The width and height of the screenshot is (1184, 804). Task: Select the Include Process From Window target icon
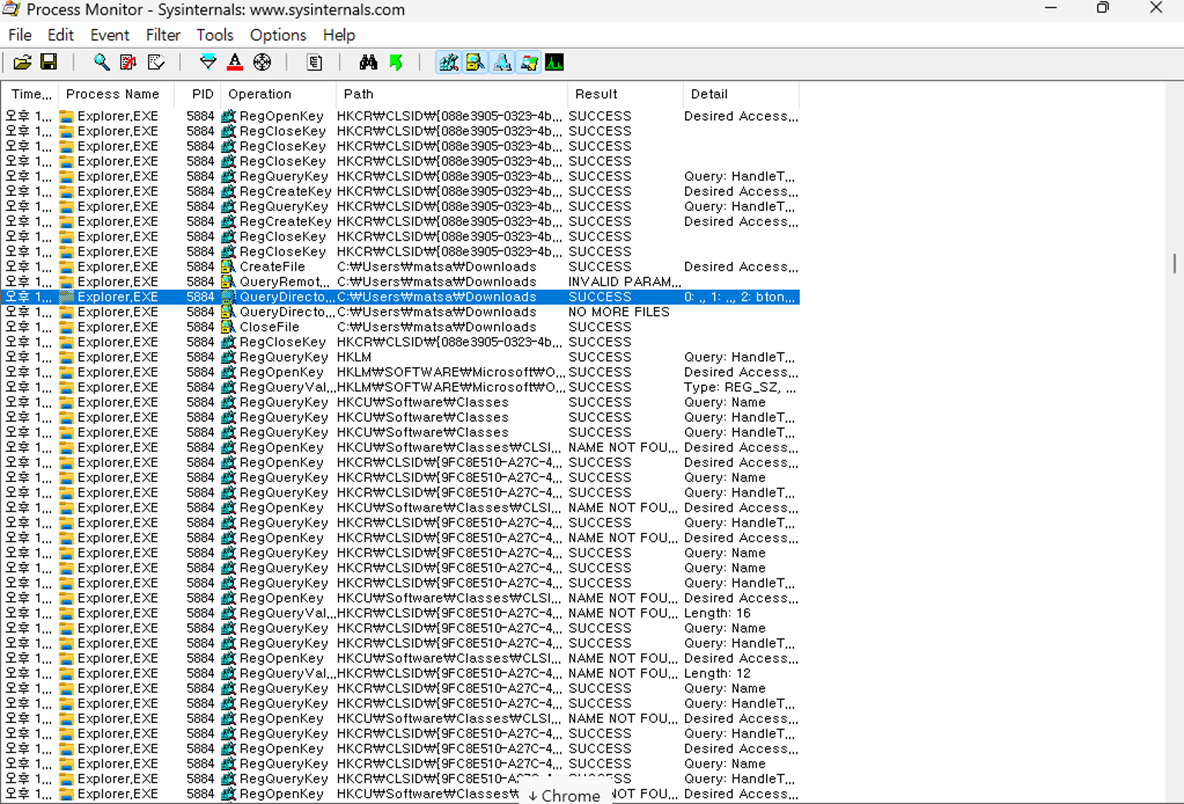(262, 63)
